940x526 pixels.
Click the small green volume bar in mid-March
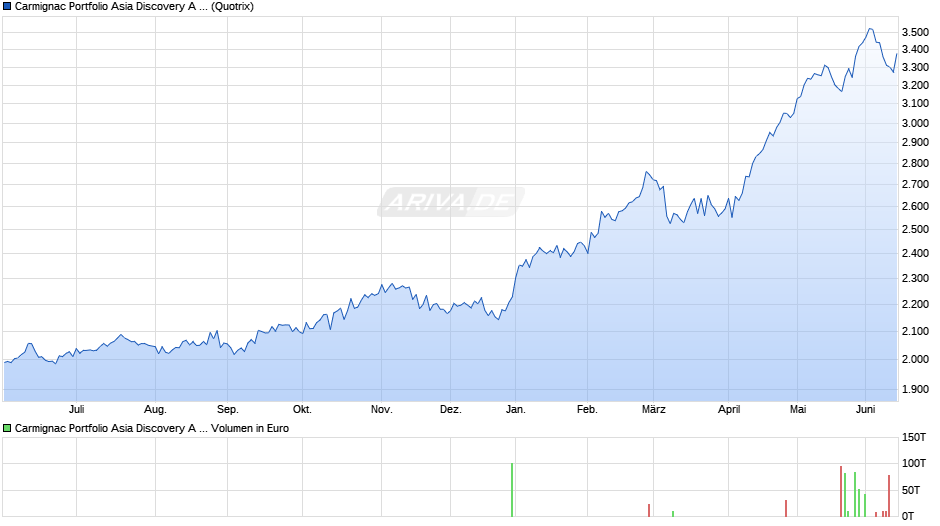coord(673,514)
